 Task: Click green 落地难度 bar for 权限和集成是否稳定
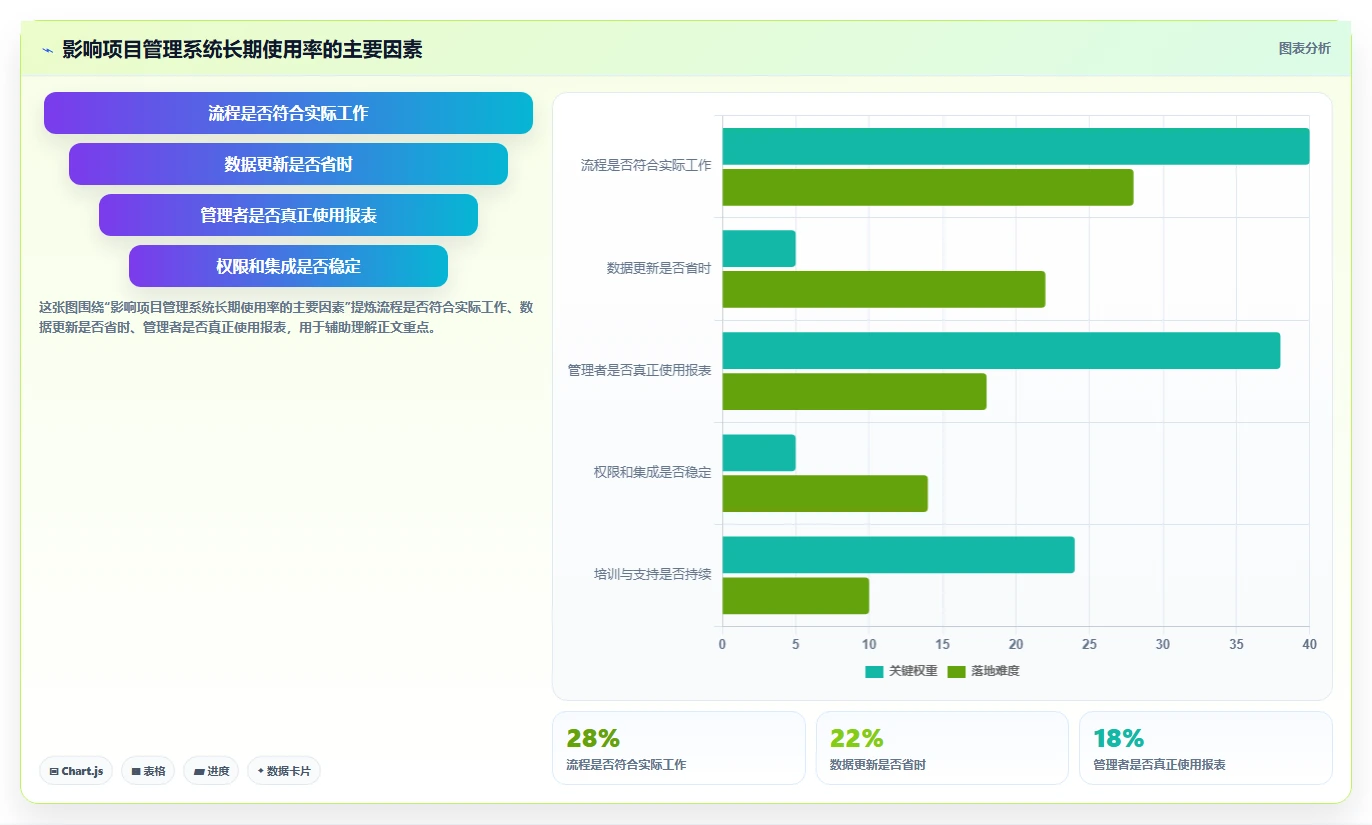pyautogui.click(x=825, y=493)
